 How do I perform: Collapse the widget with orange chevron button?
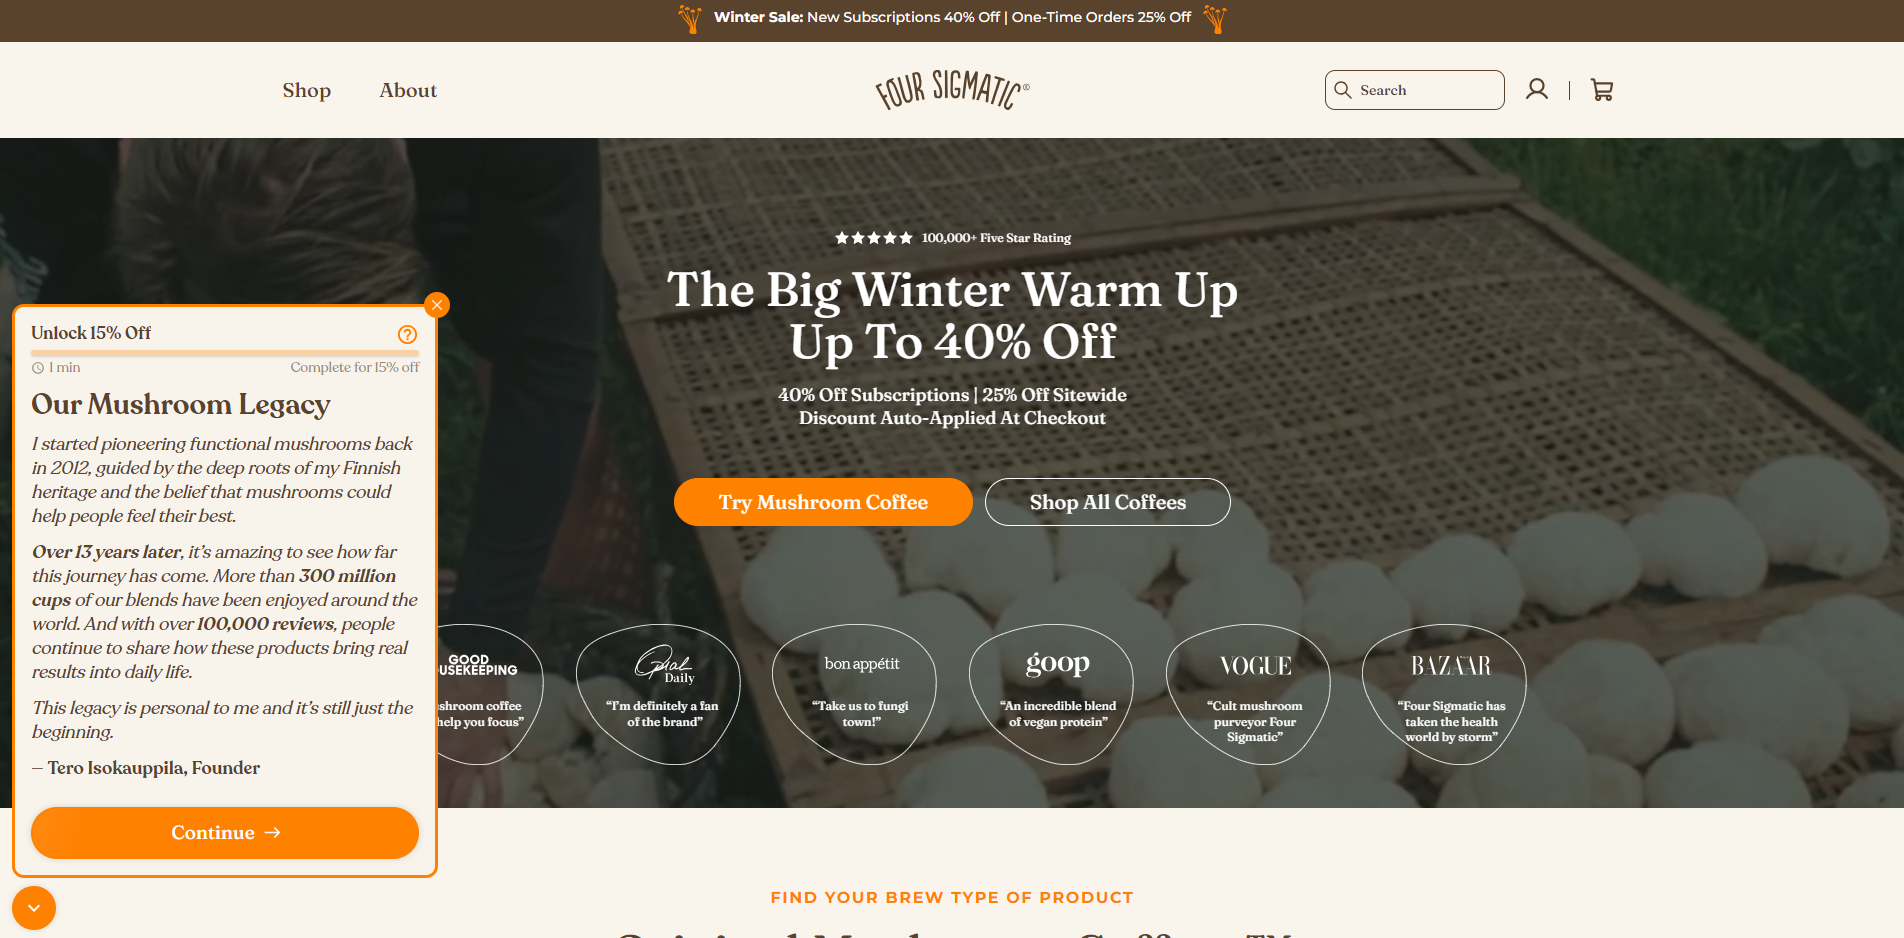click(34, 908)
